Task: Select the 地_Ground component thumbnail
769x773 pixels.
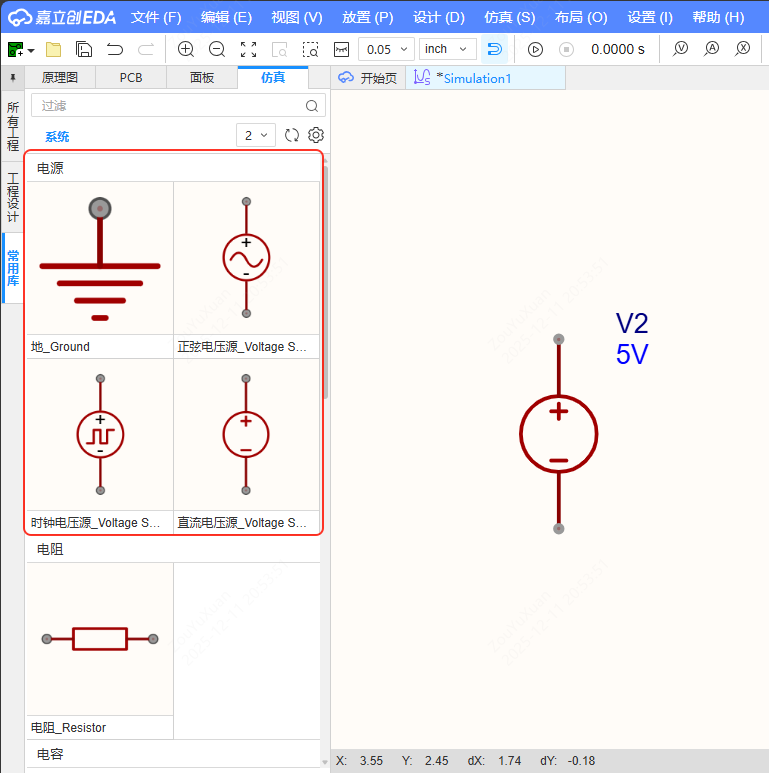Action: point(100,258)
